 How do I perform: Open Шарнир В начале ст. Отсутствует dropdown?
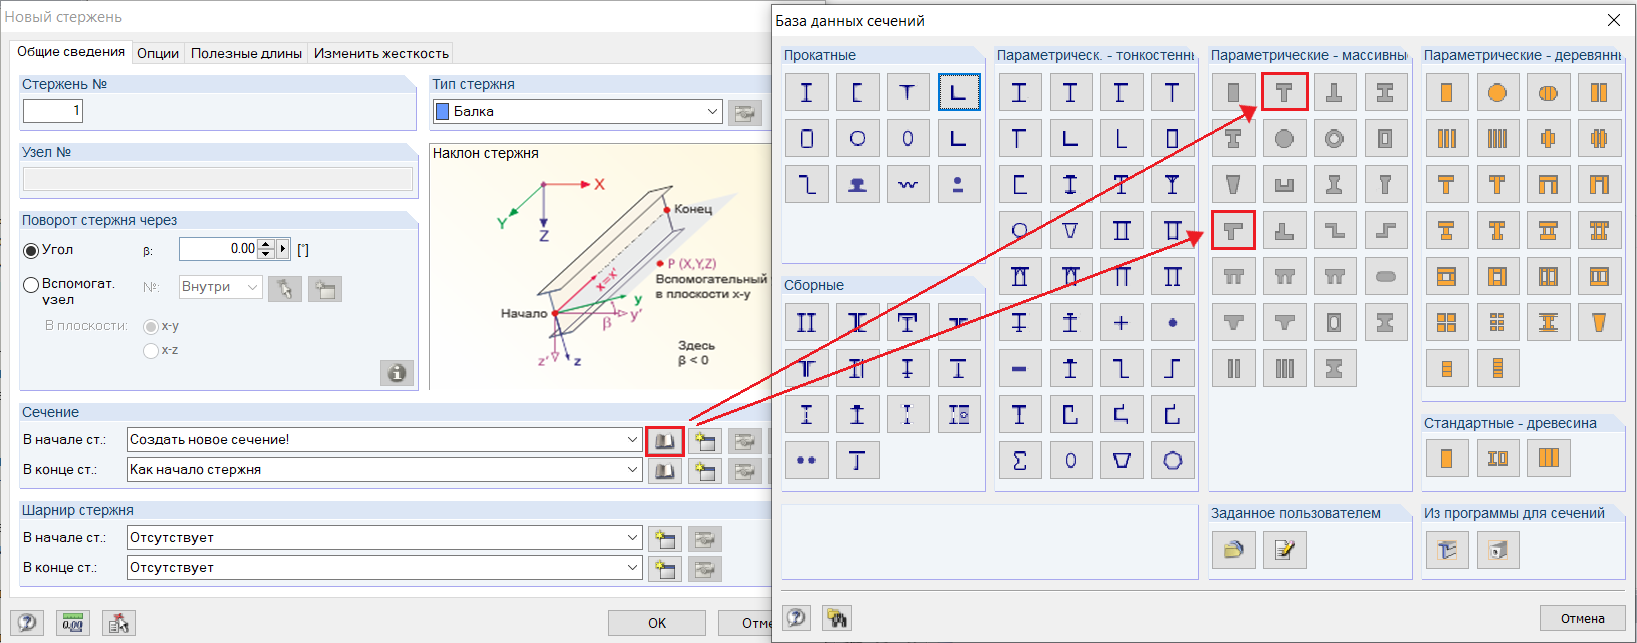coord(632,537)
